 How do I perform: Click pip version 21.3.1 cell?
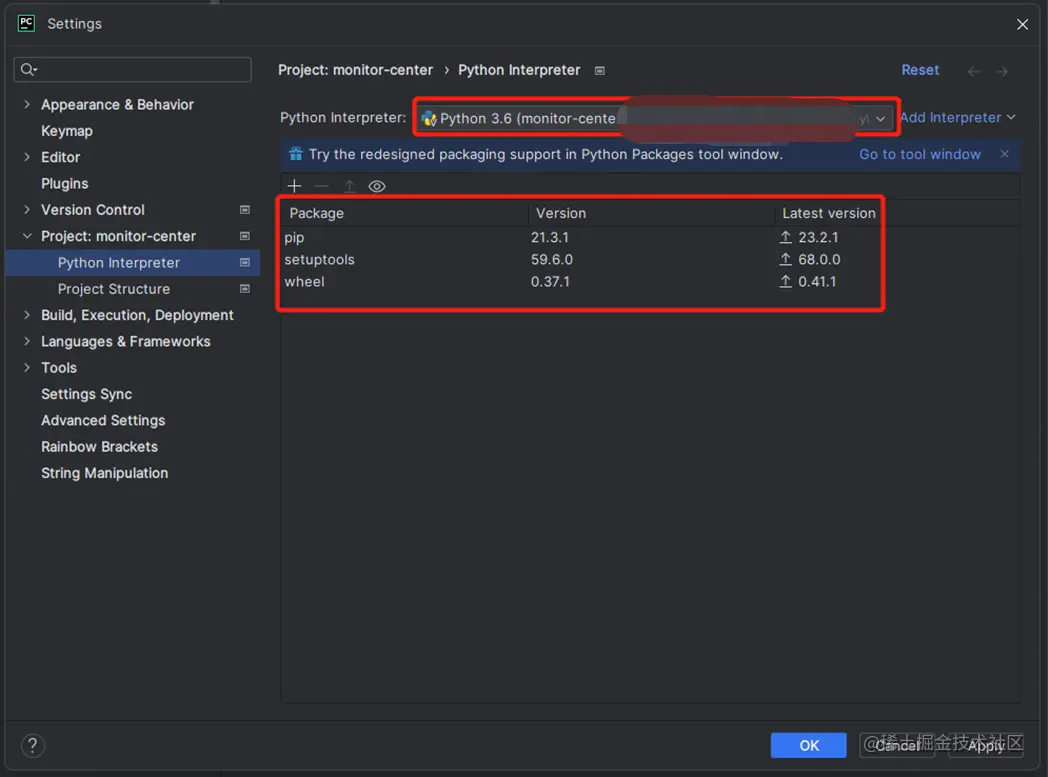point(549,237)
